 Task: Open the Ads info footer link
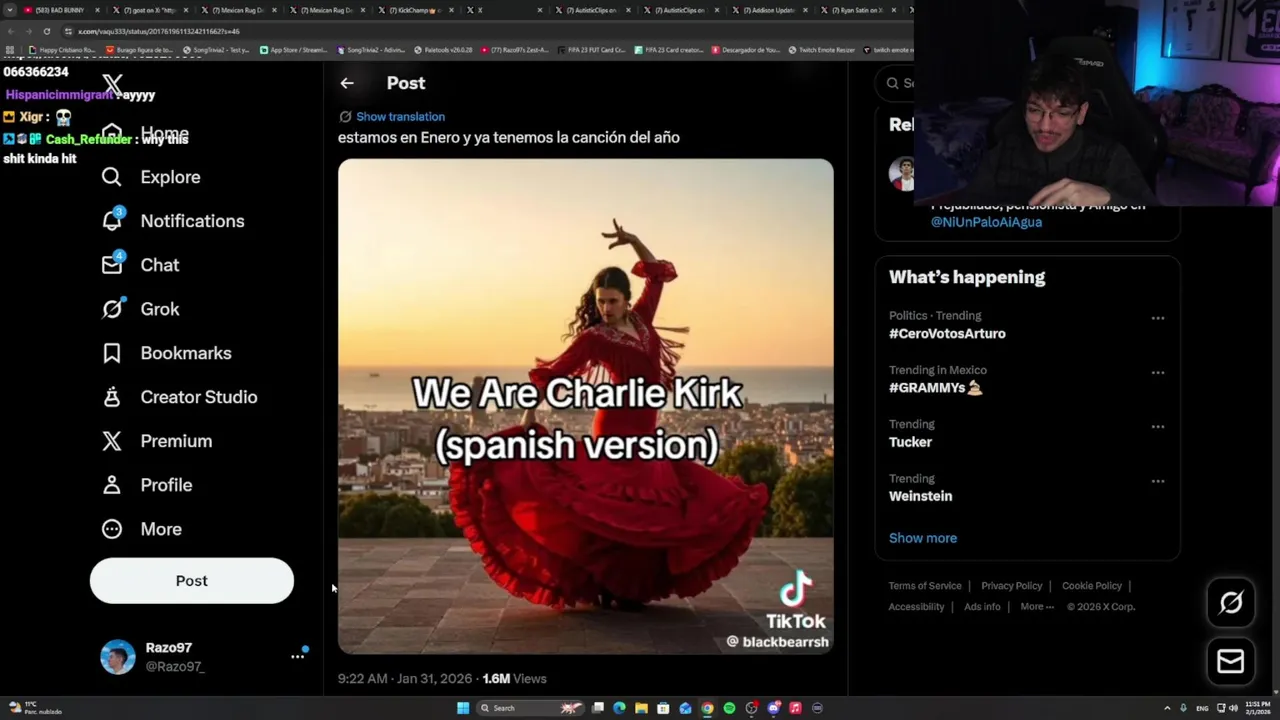coord(982,607)
